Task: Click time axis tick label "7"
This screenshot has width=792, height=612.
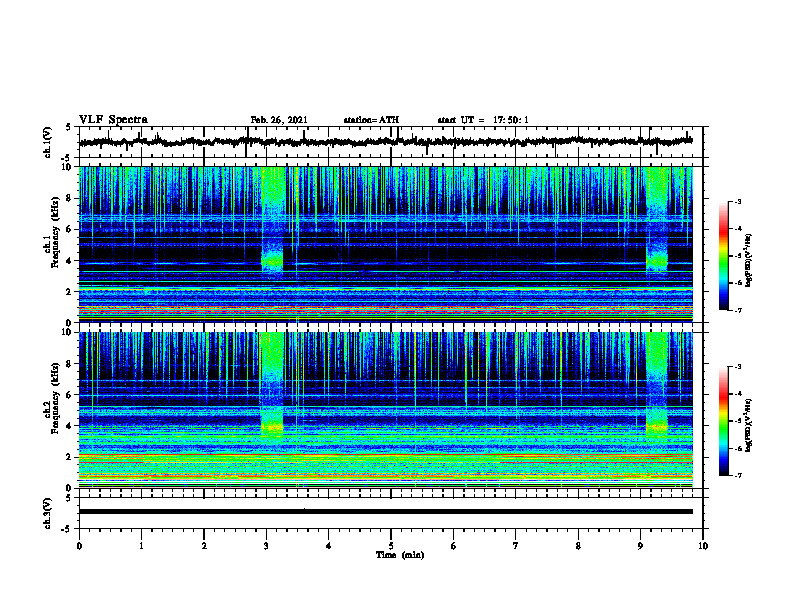Action: pos(516,546)
